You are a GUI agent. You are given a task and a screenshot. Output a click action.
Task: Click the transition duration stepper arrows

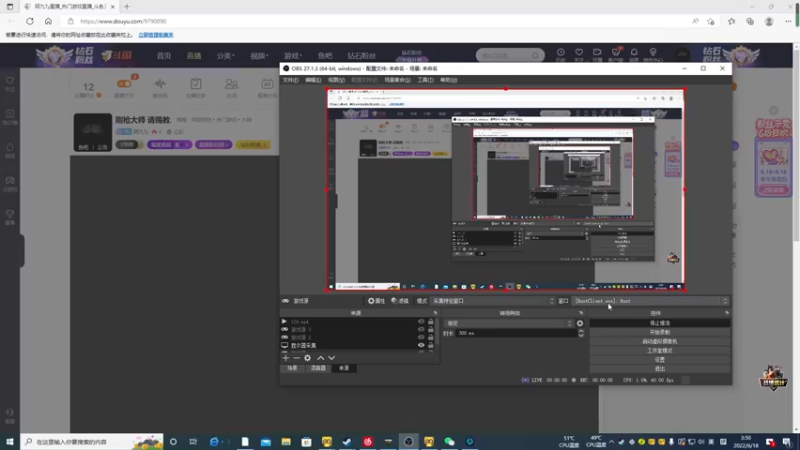coord(581,333)
